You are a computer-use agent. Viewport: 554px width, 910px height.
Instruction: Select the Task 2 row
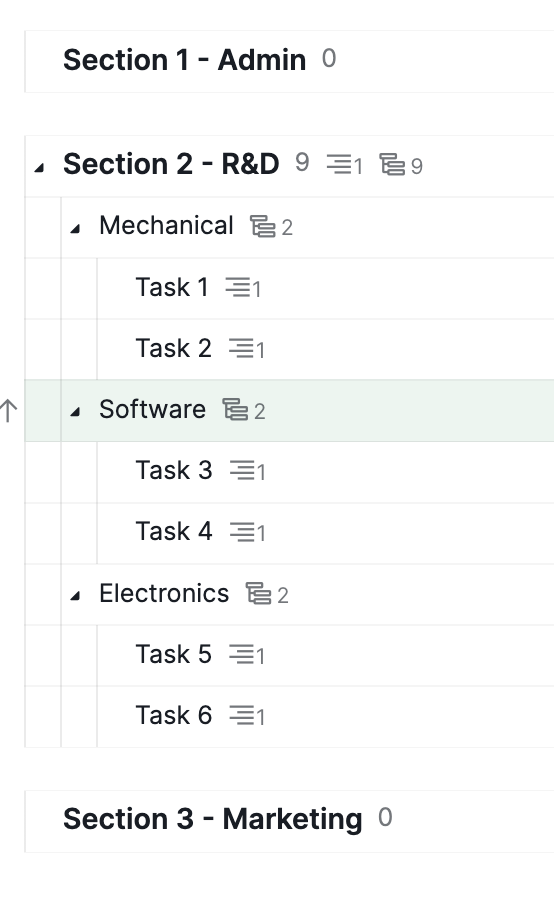(x=325, y=349)
